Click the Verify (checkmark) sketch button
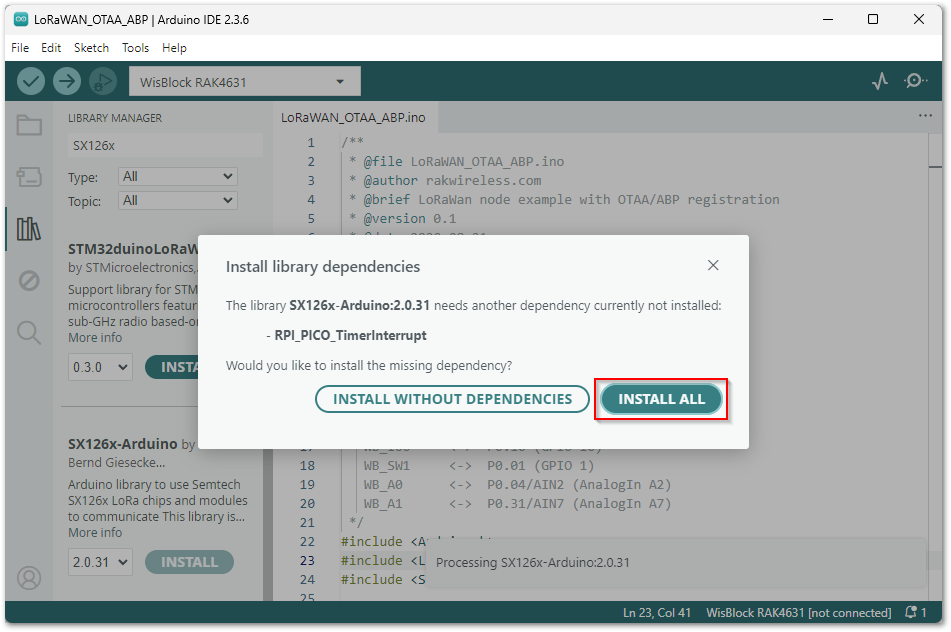Viewport: 951px width, 632px height. [30, 81]
